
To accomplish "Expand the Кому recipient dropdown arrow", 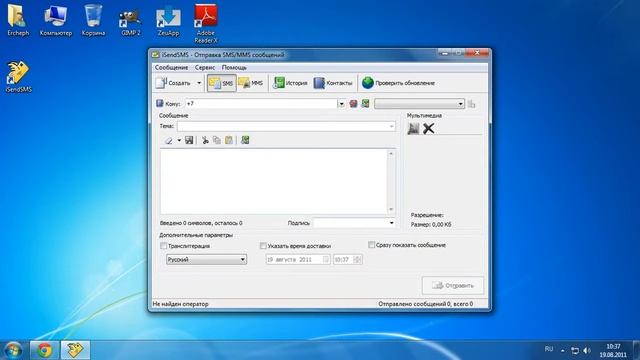I will (341, 104).
